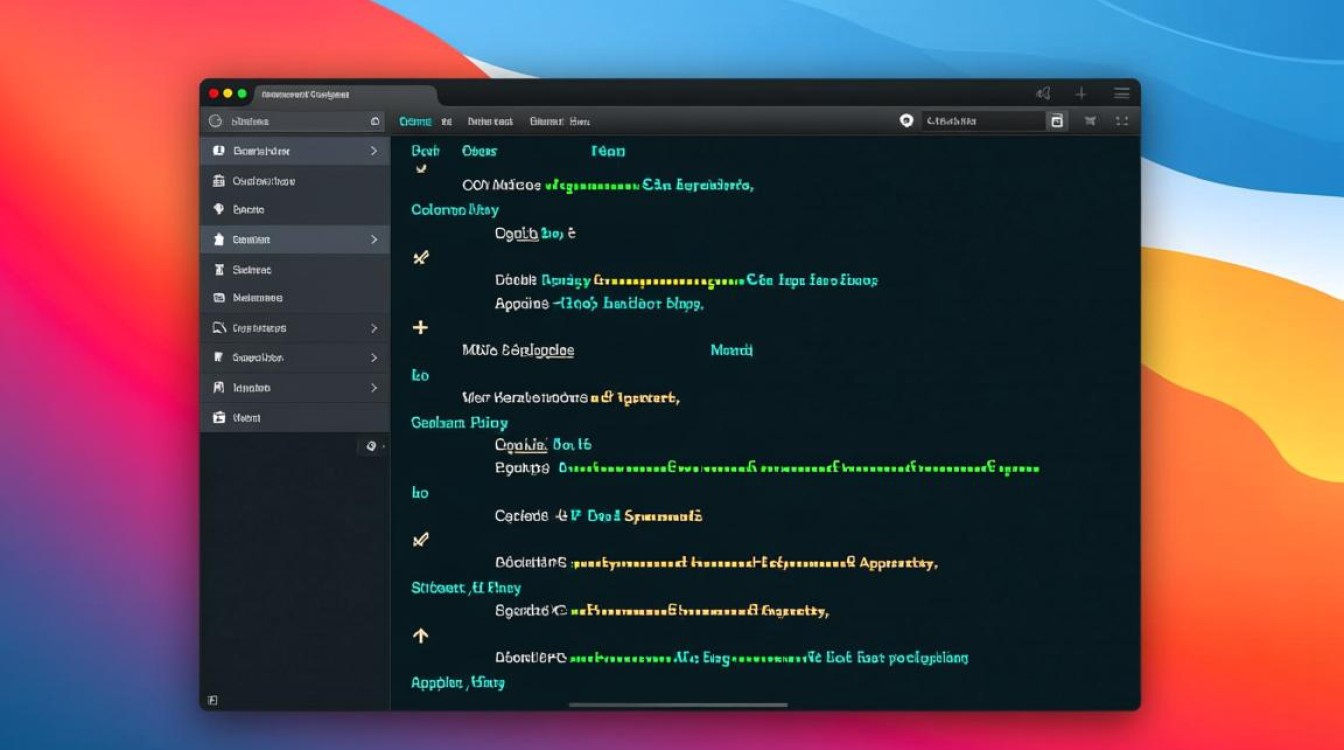Click the up arrow icon in the editor gutter
The width and height of the screenshot is (1344, 750).
tap(420, 635)
